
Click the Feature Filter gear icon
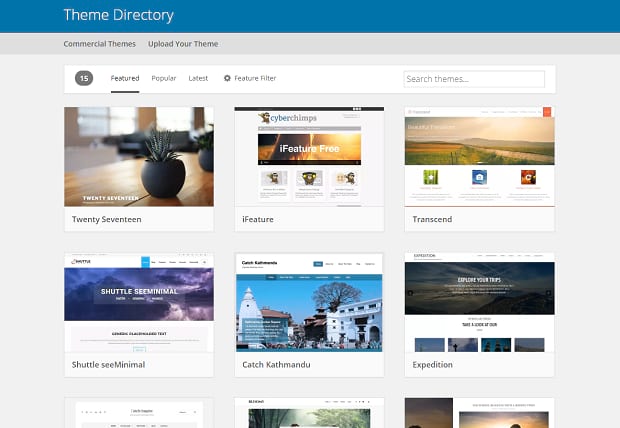pos(227,78)
